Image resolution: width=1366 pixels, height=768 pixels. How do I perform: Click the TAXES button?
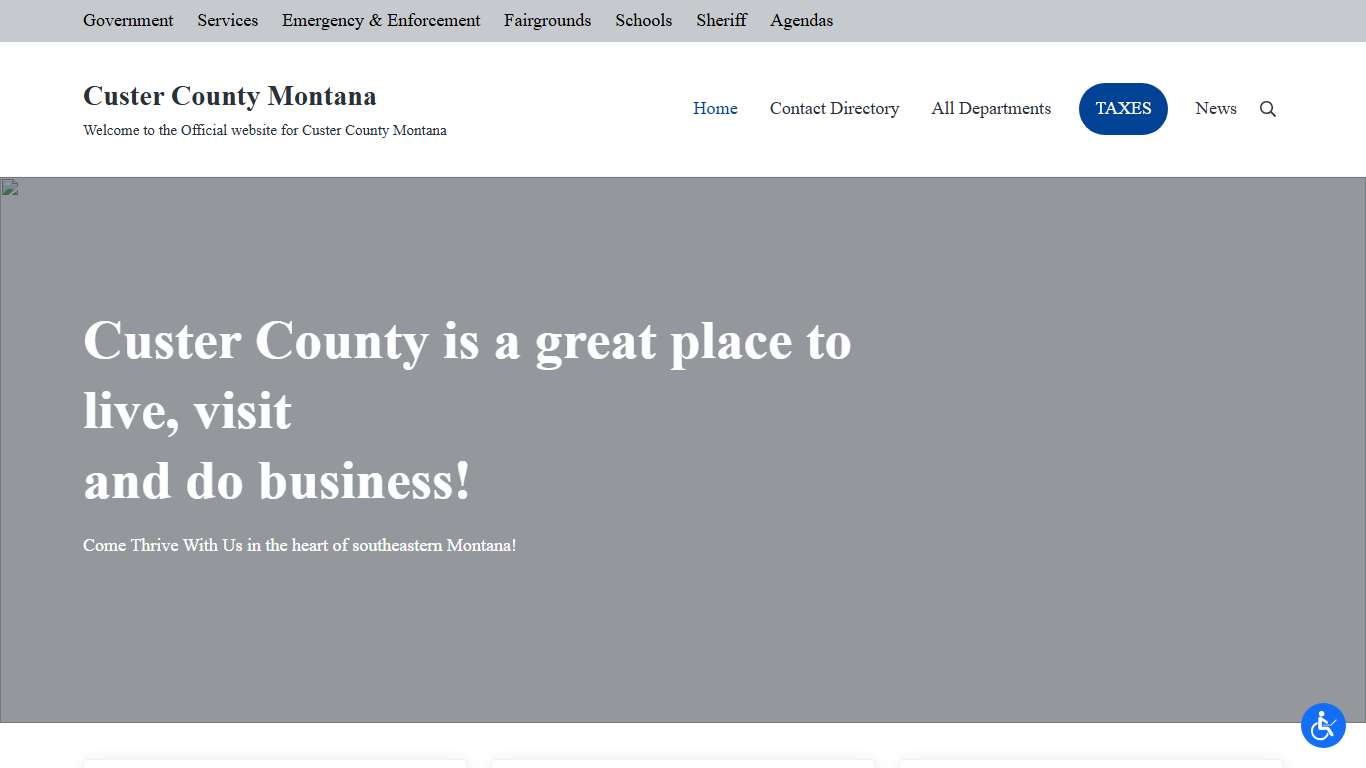pyautogui.click(x=1123, y=108)
